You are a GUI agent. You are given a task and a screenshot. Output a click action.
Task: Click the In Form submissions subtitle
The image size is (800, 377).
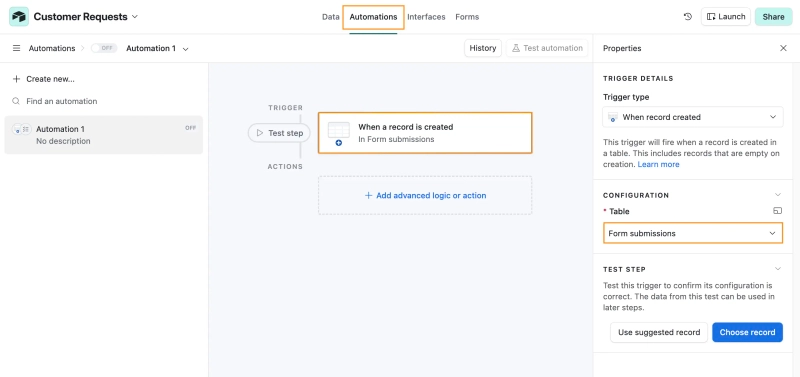pyautogui.click(x=396, y=139)
